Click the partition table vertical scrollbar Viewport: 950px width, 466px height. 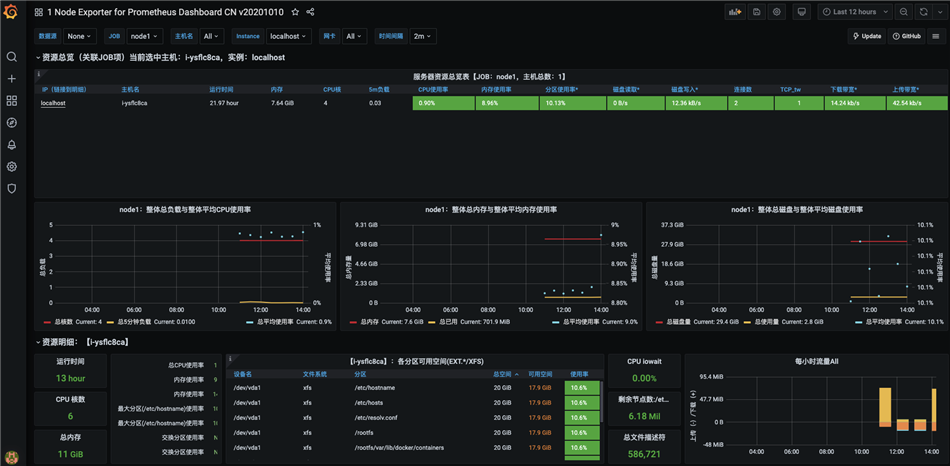pyautogui.click(x=602, y=401)
